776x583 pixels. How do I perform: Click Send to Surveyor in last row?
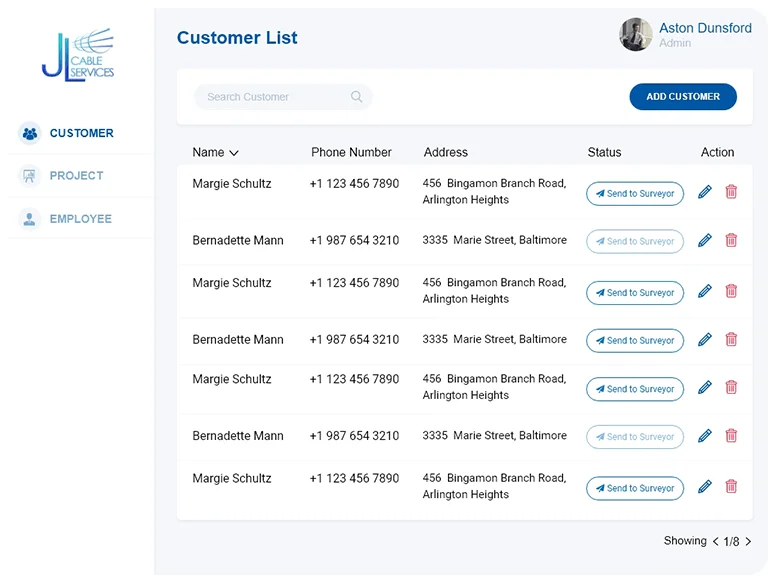(x=635, y=489)
